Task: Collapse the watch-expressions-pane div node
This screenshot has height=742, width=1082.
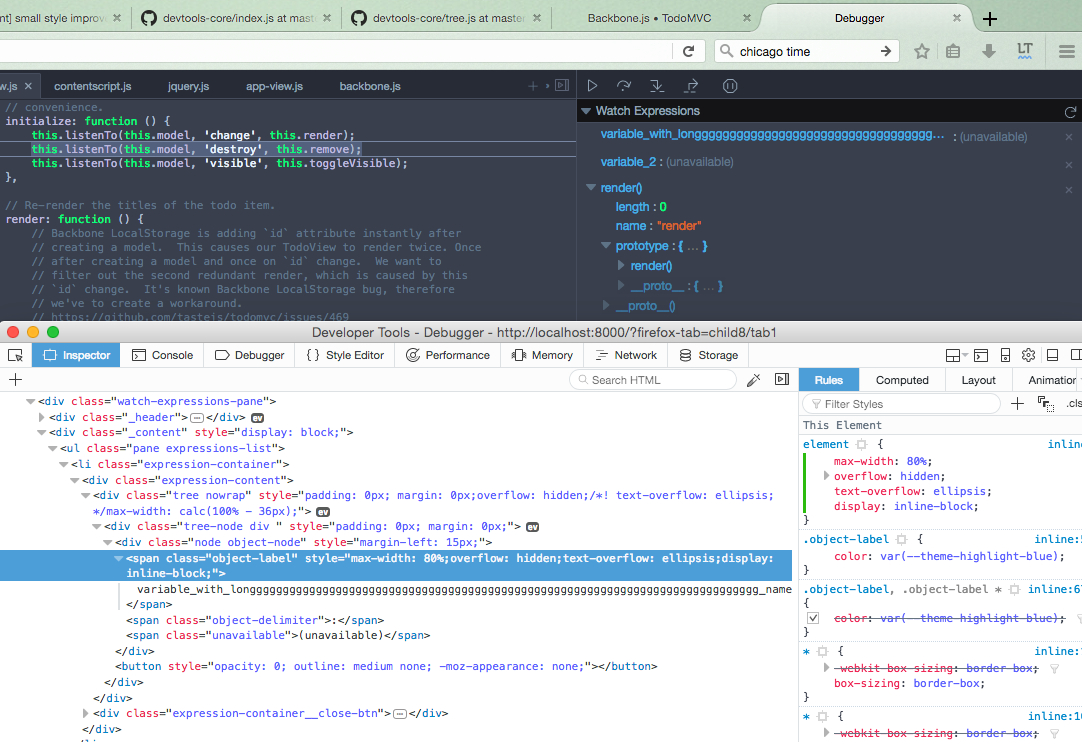Action: 30,401
